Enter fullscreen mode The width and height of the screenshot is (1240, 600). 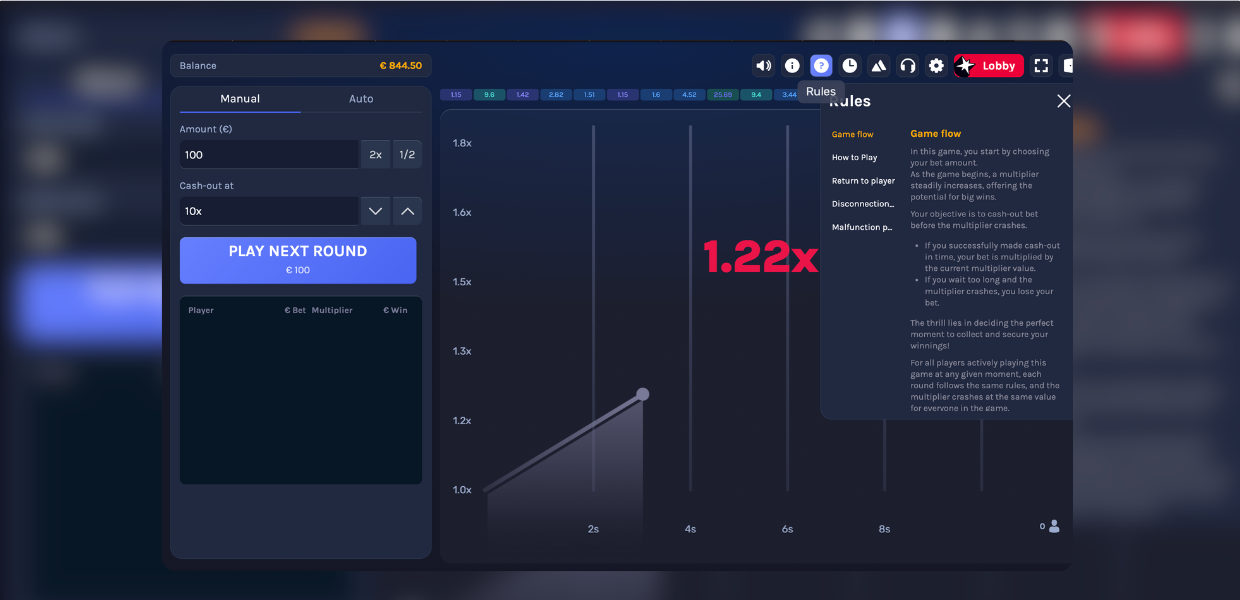[1041, 66]
